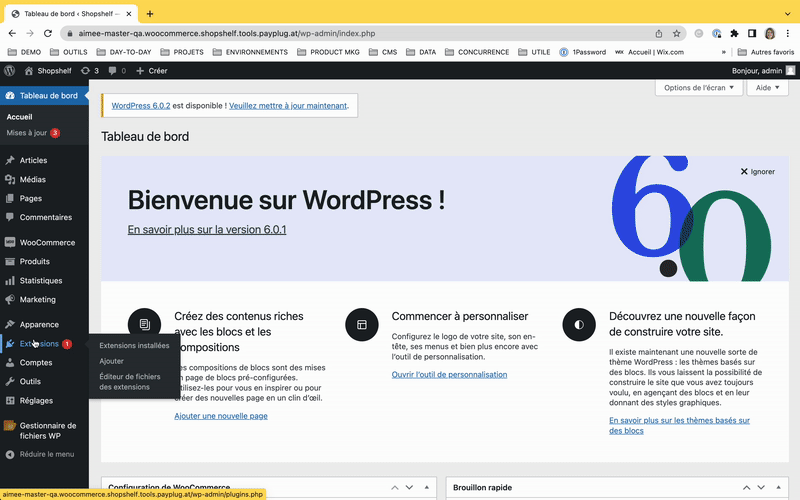Viewport: 800px width, 500px height.
Task: Collapse the sidebar with Réduire le menu
Action: click(x=40, y=454)
